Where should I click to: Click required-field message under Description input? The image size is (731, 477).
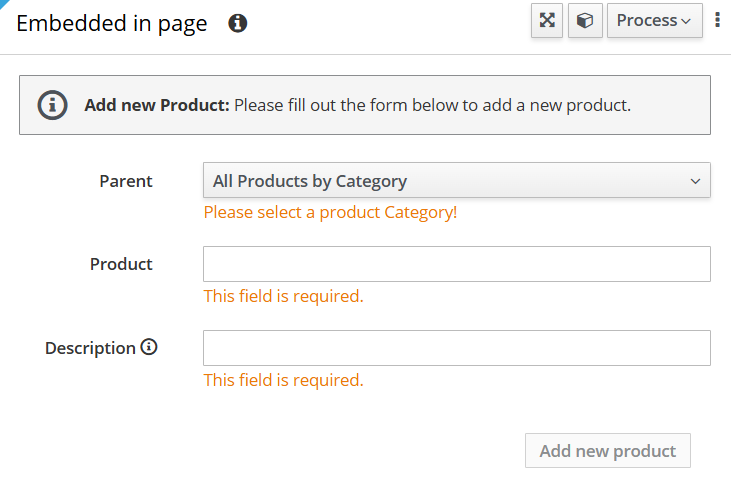[x=283, y=380]
